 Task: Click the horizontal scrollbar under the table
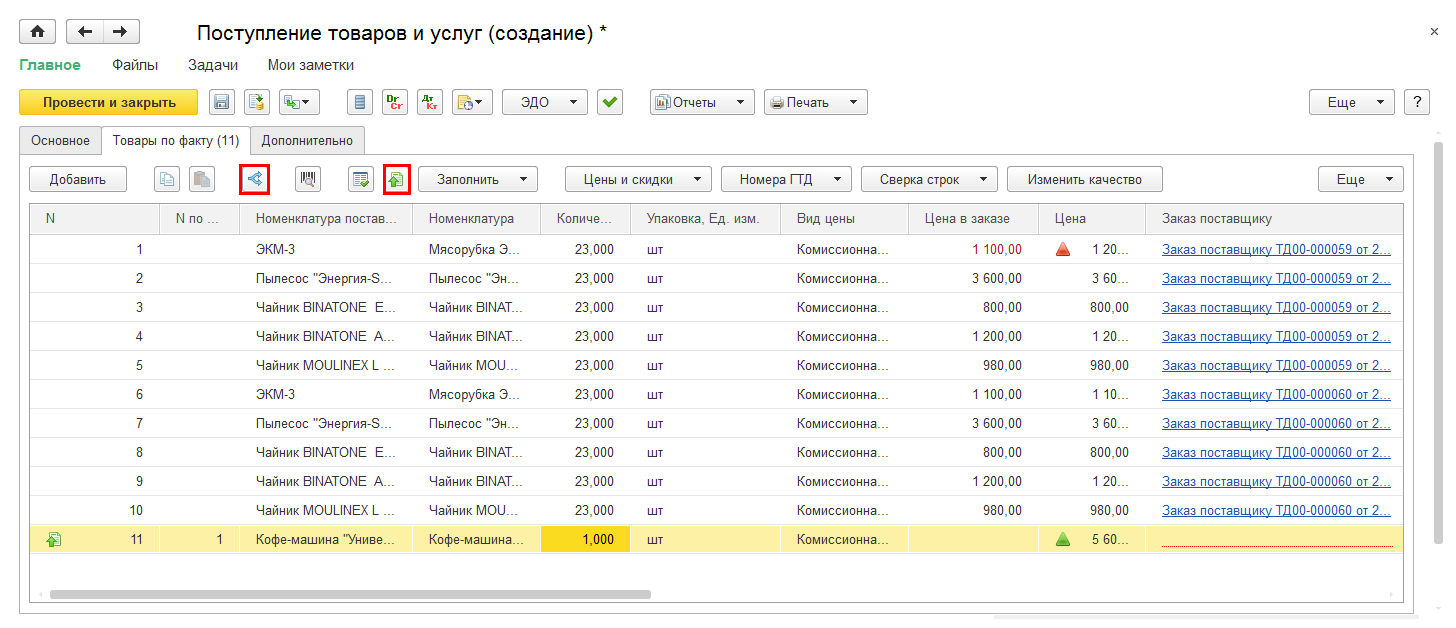350,594
